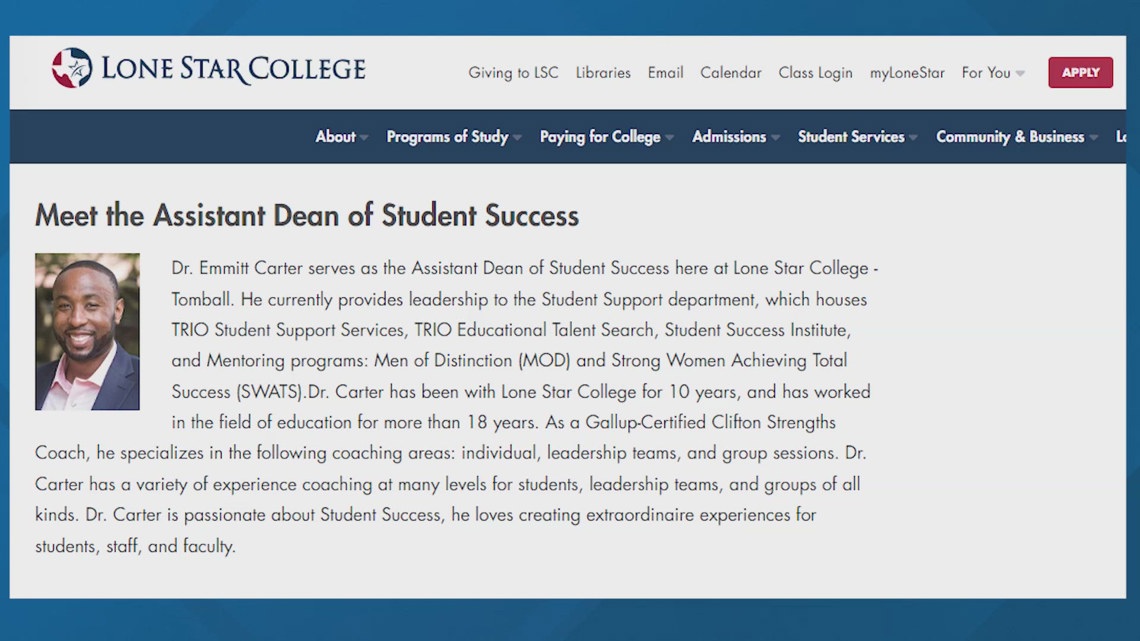Click the red APPLY button
1140x641 pixels.
tap(1080, 72)
